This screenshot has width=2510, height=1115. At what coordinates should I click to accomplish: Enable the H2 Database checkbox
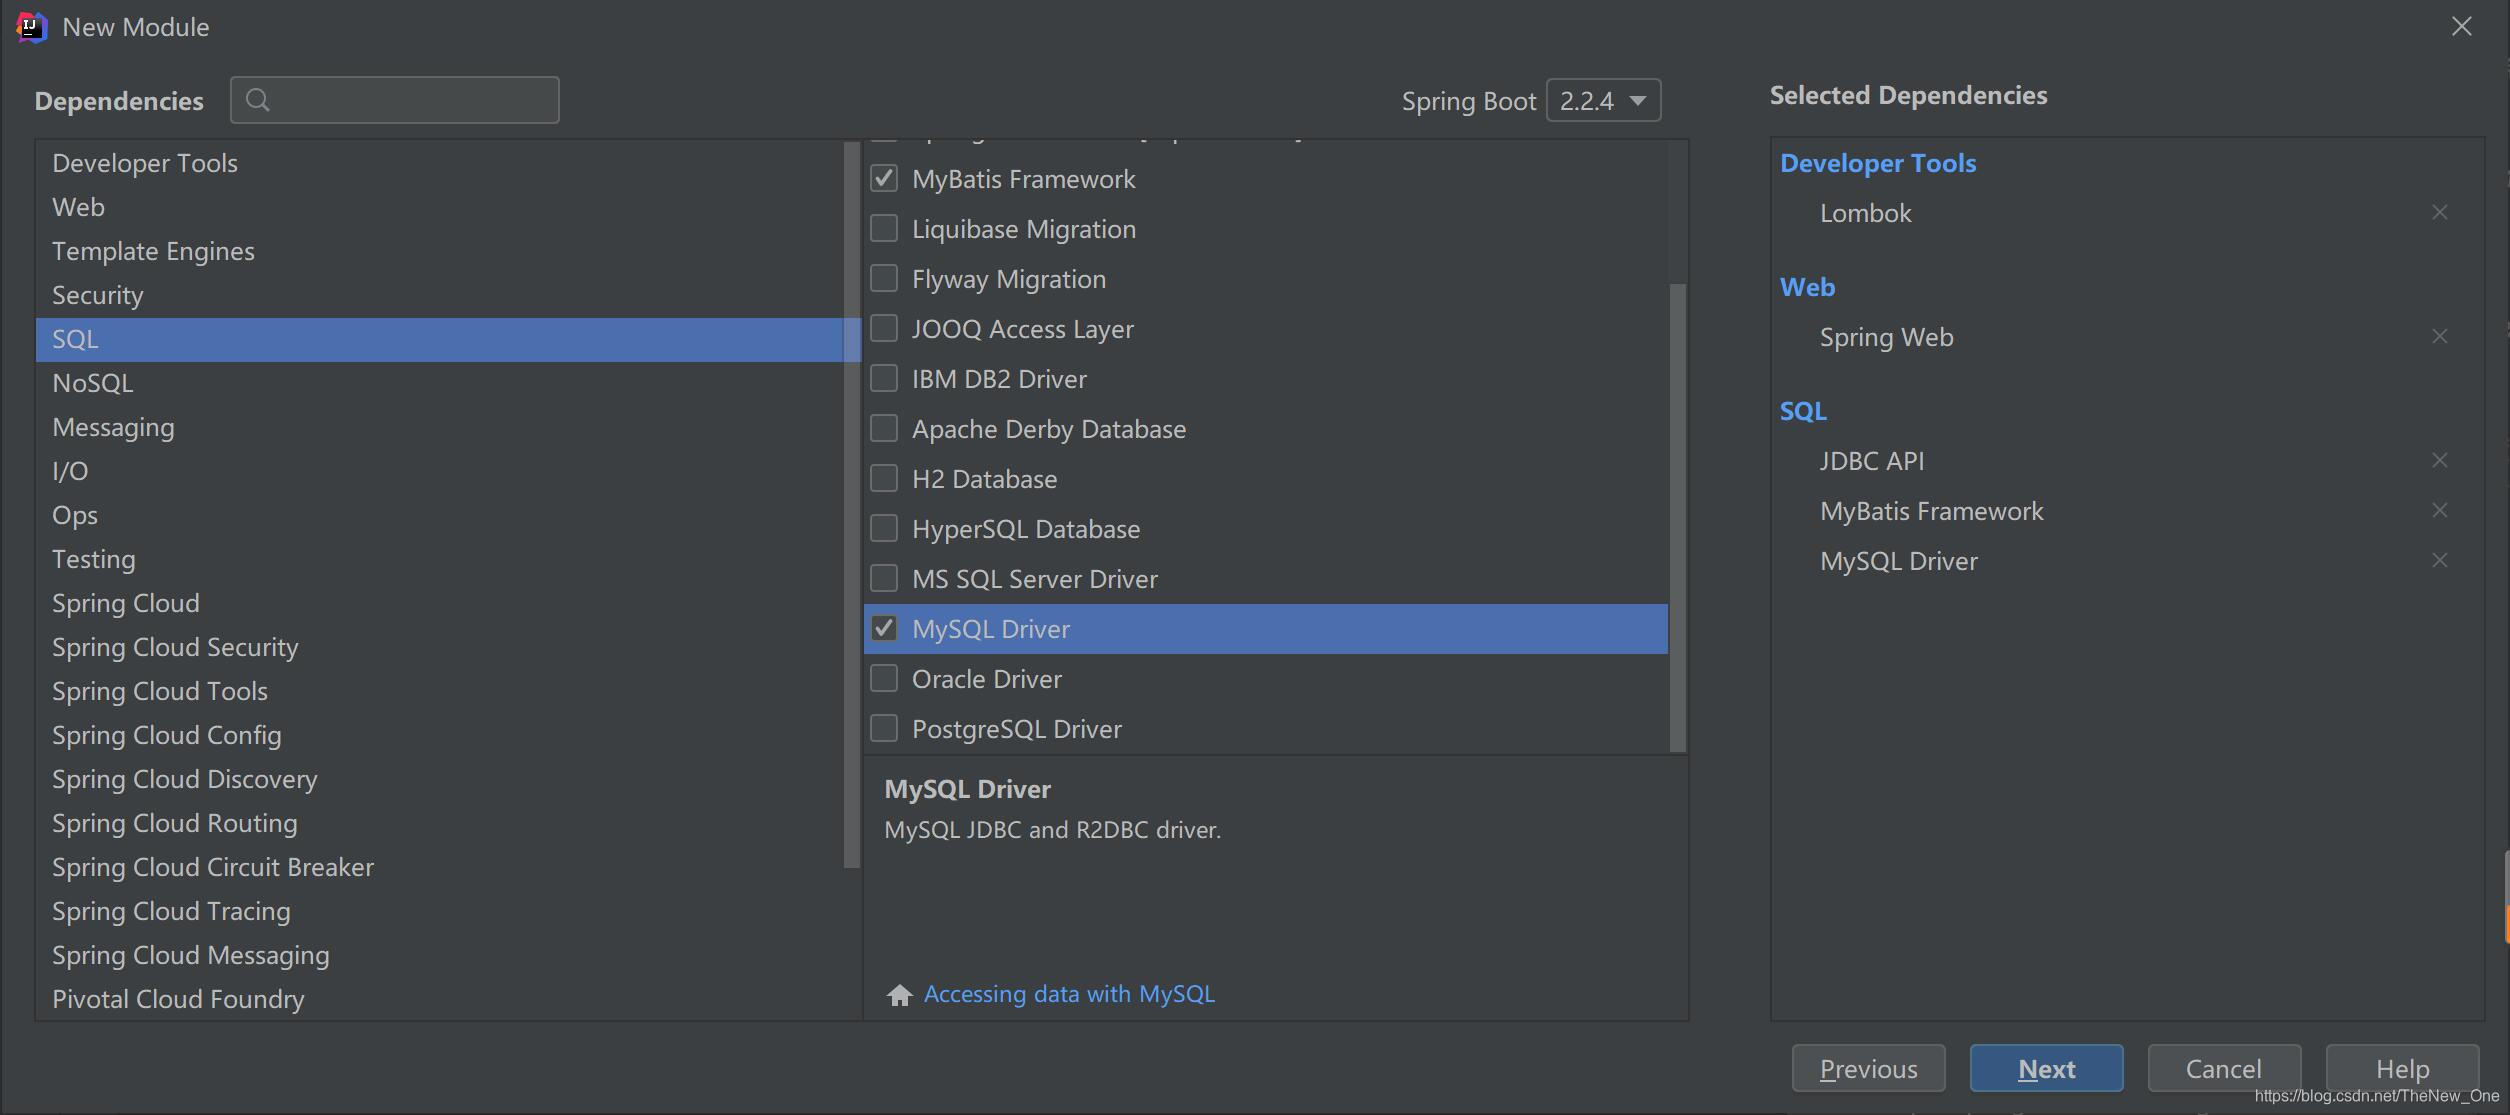pos(885,478)
